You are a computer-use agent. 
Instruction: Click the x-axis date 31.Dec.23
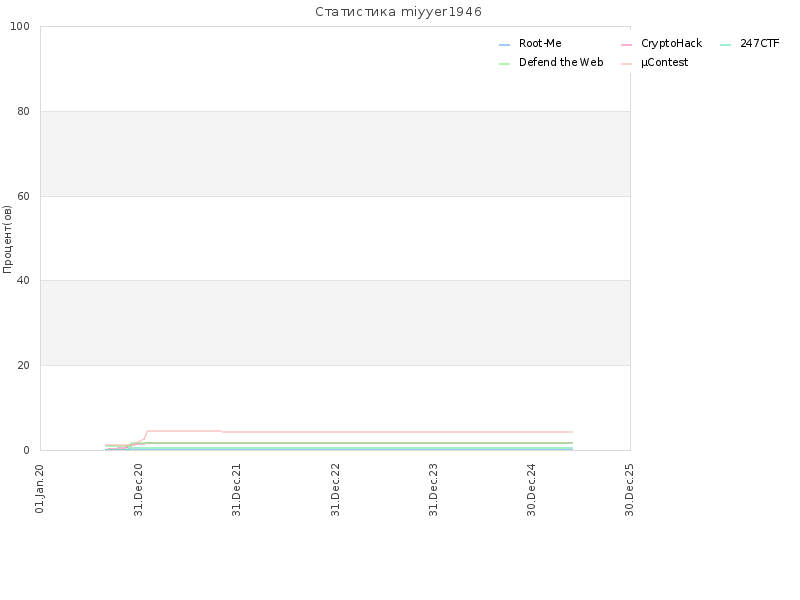point(433,490)
